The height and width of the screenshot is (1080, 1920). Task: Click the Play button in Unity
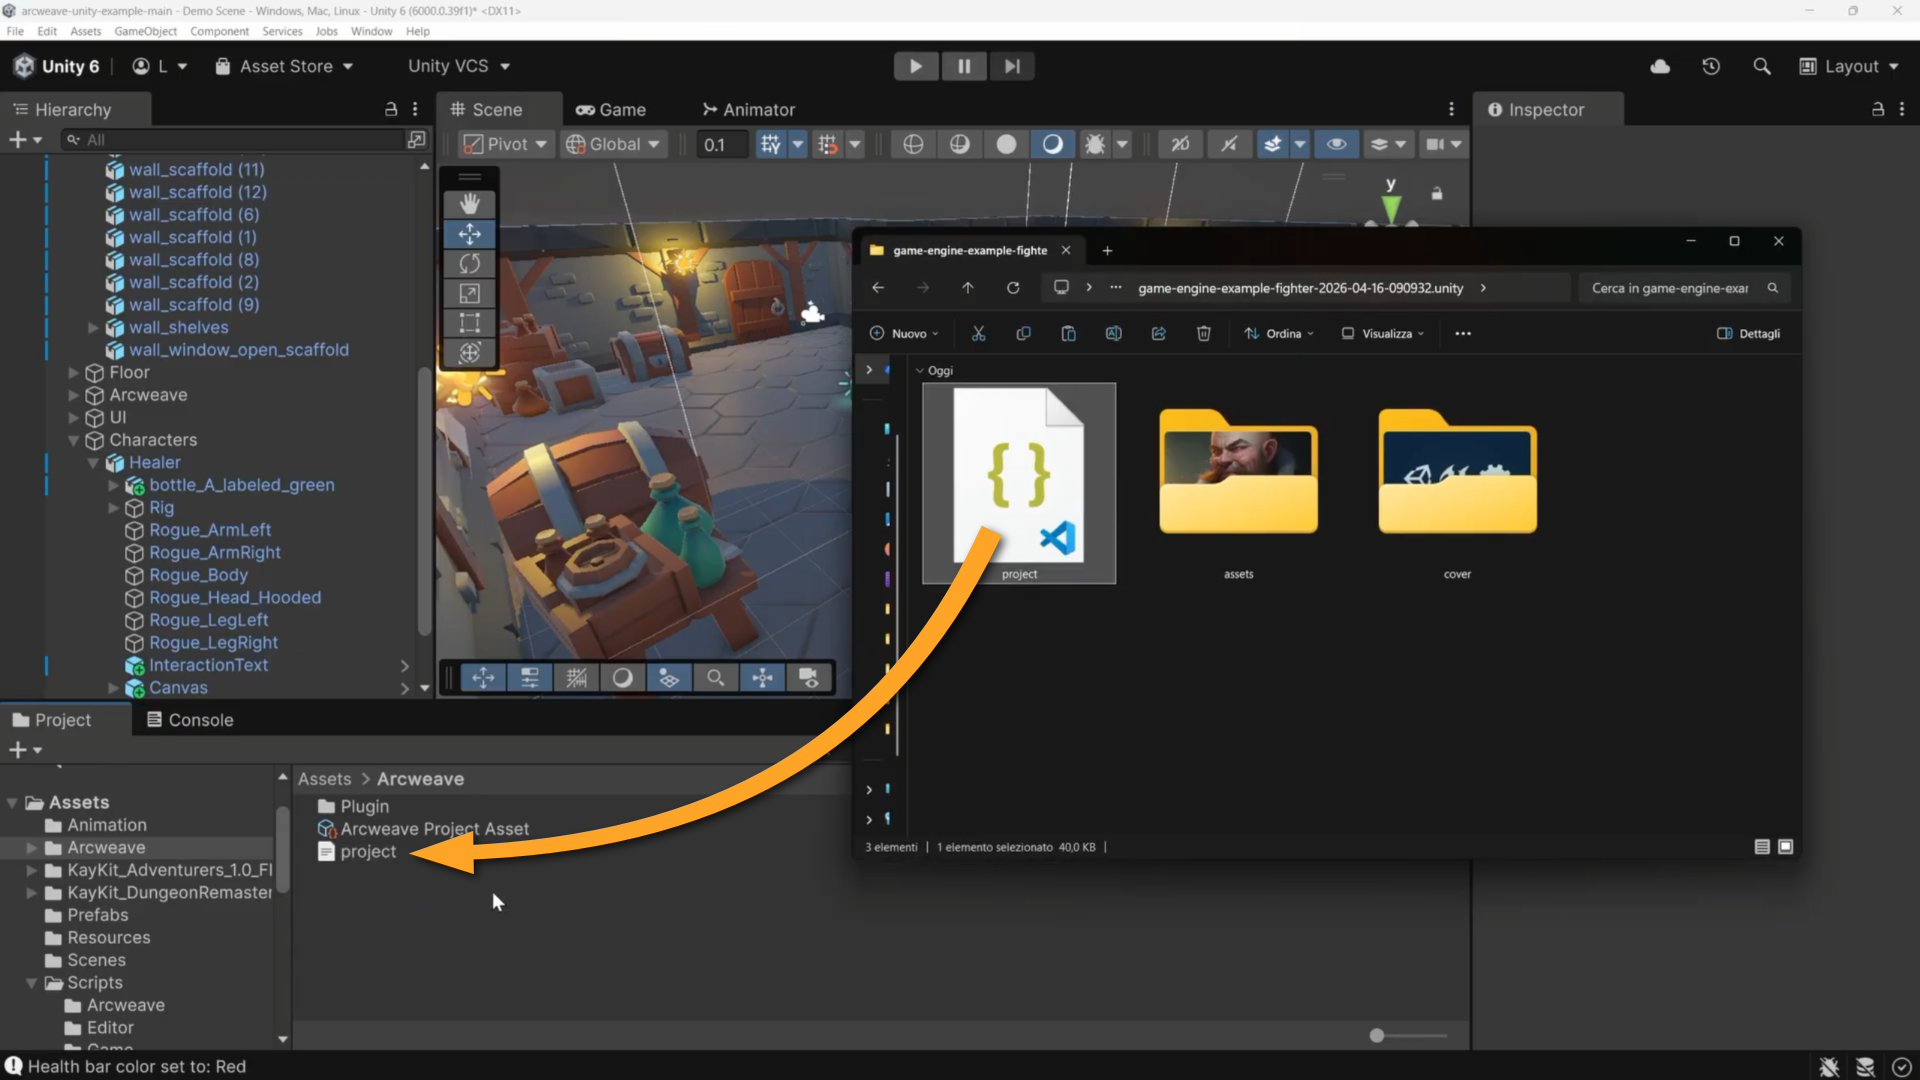coord(915,66)
